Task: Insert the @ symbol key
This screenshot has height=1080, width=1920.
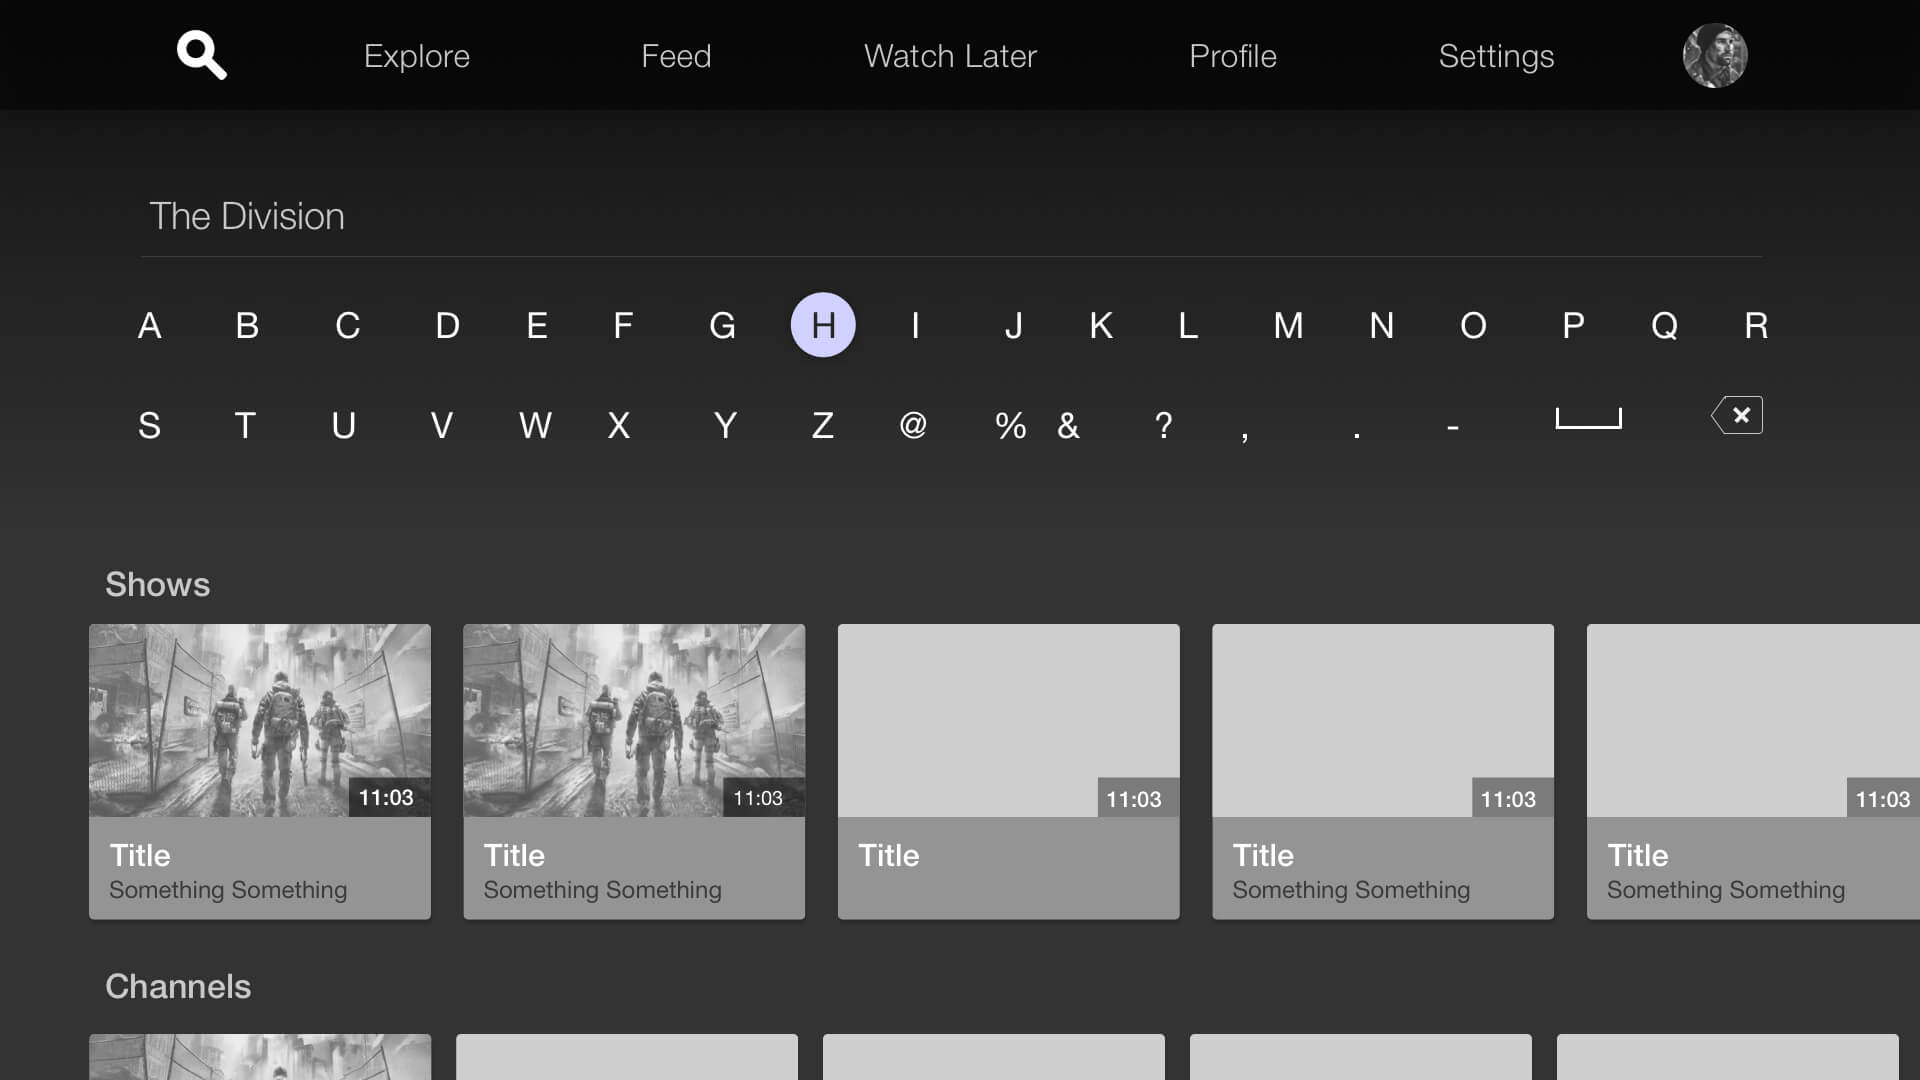Action: [913, 426]
